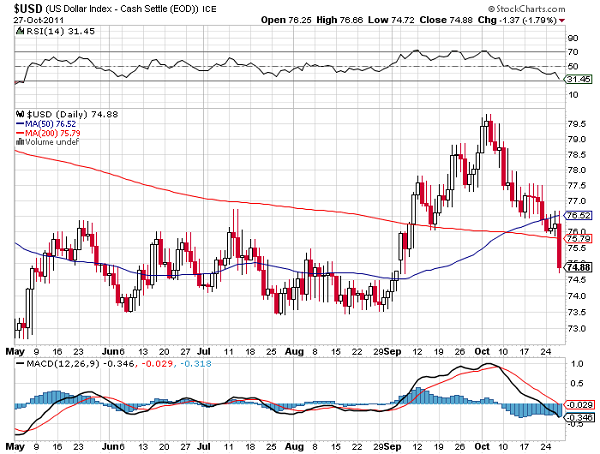Click the 79.5 price axis label
The width and height of the screenshot is (600, 454).
(577, 124)
